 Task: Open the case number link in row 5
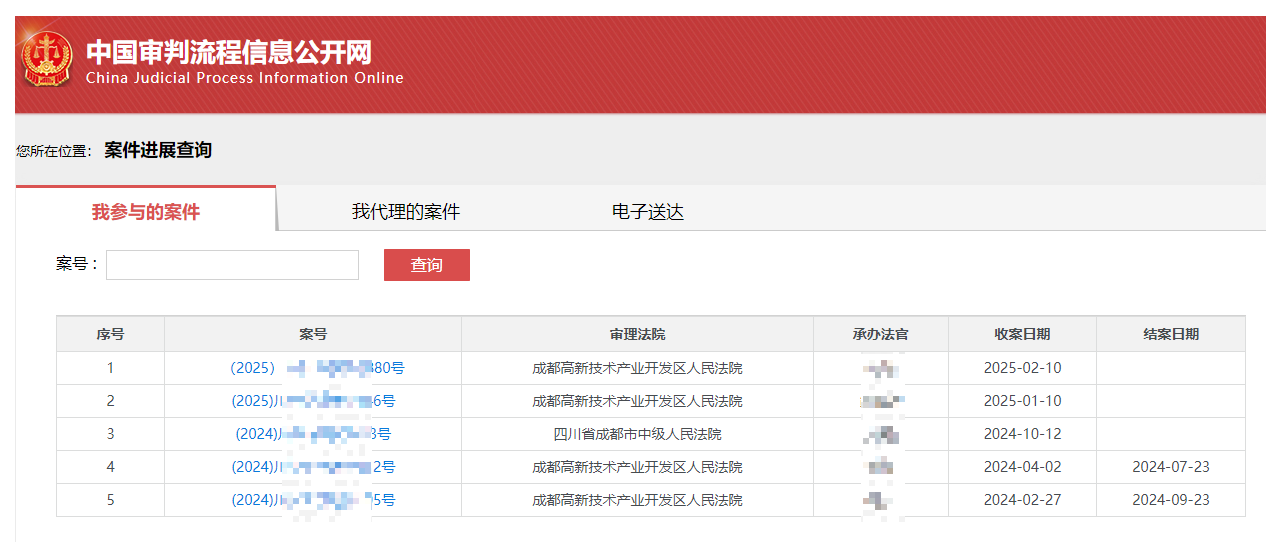point(313,500)
